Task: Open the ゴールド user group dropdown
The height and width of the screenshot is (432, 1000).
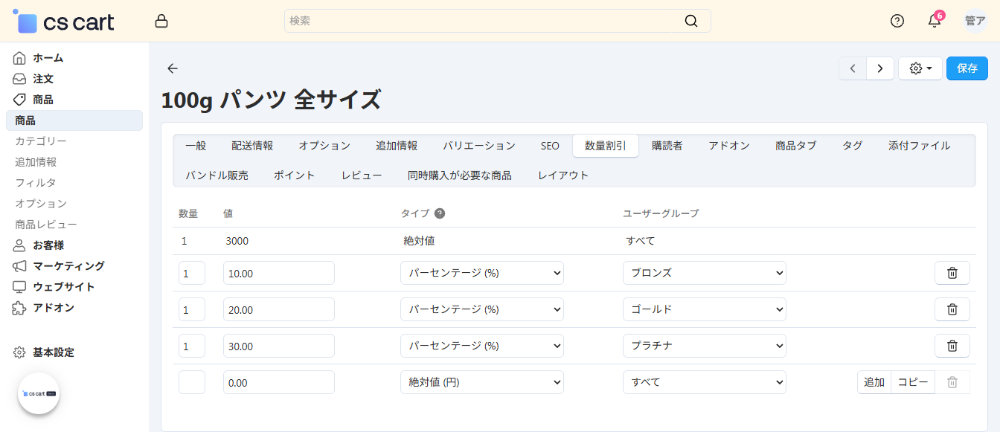Action: pyautogui.click(x=704, y=310)
